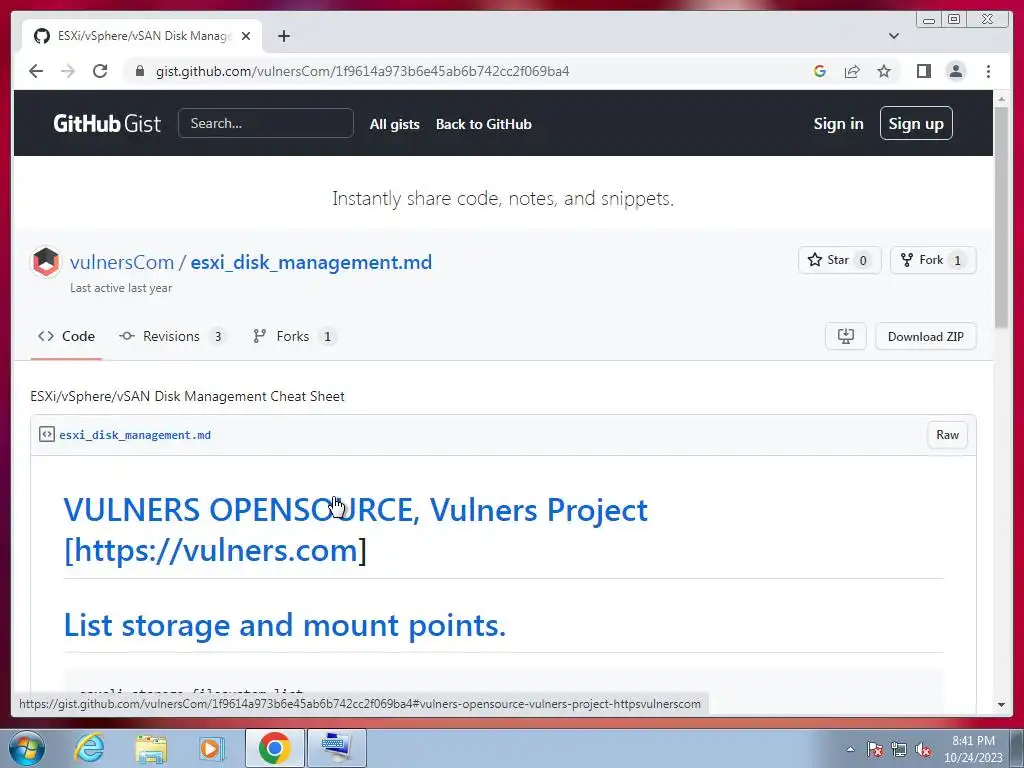The image size is (1024, 768).
Task: Open the clock showing 8:41 PM
Action: point(973,749)
